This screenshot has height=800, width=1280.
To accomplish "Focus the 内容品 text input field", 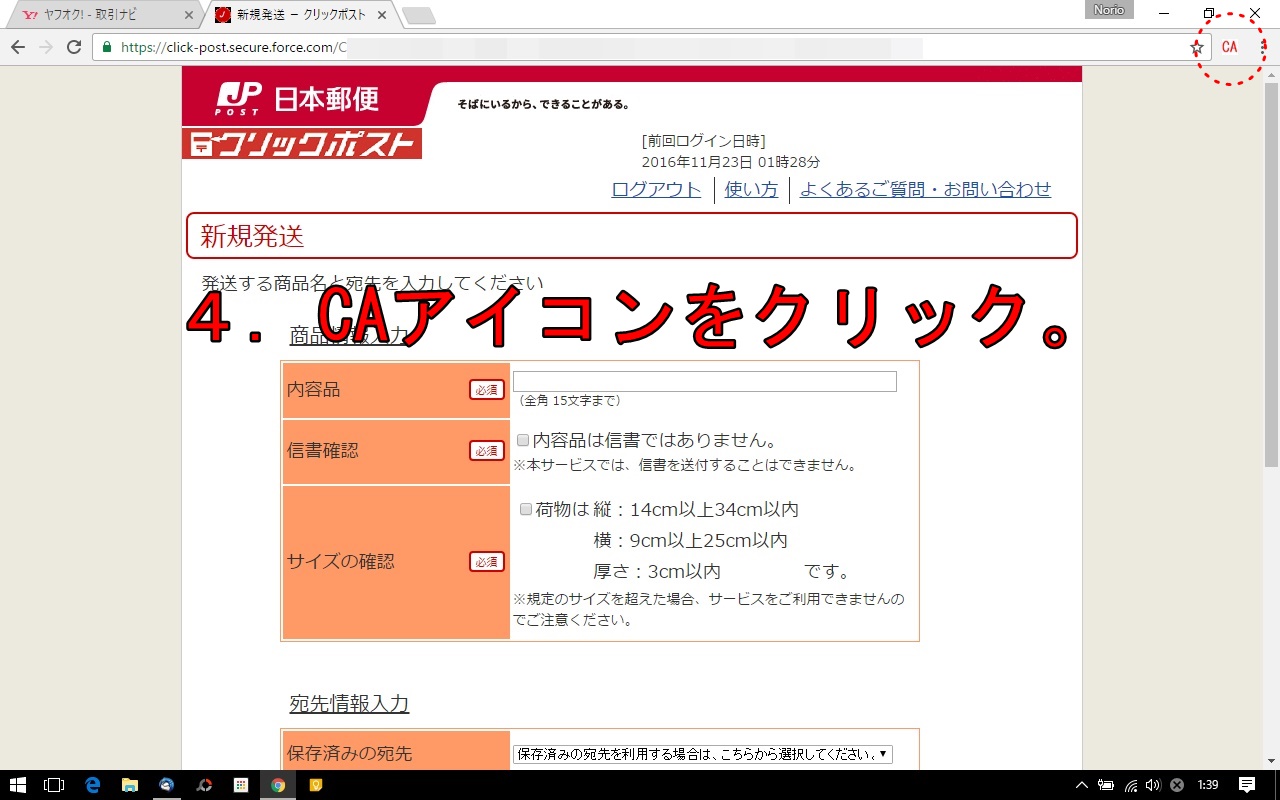I will coord(705,381).
